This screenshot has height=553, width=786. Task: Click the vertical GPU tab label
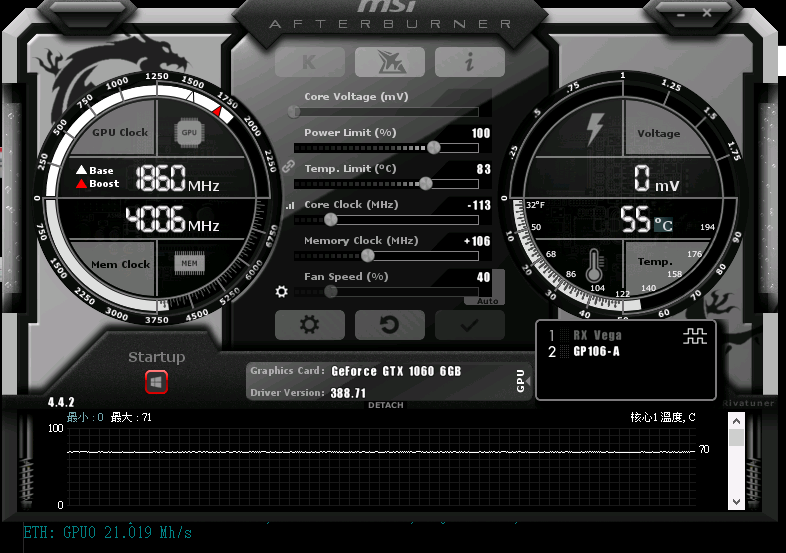(x=520, y=381)
